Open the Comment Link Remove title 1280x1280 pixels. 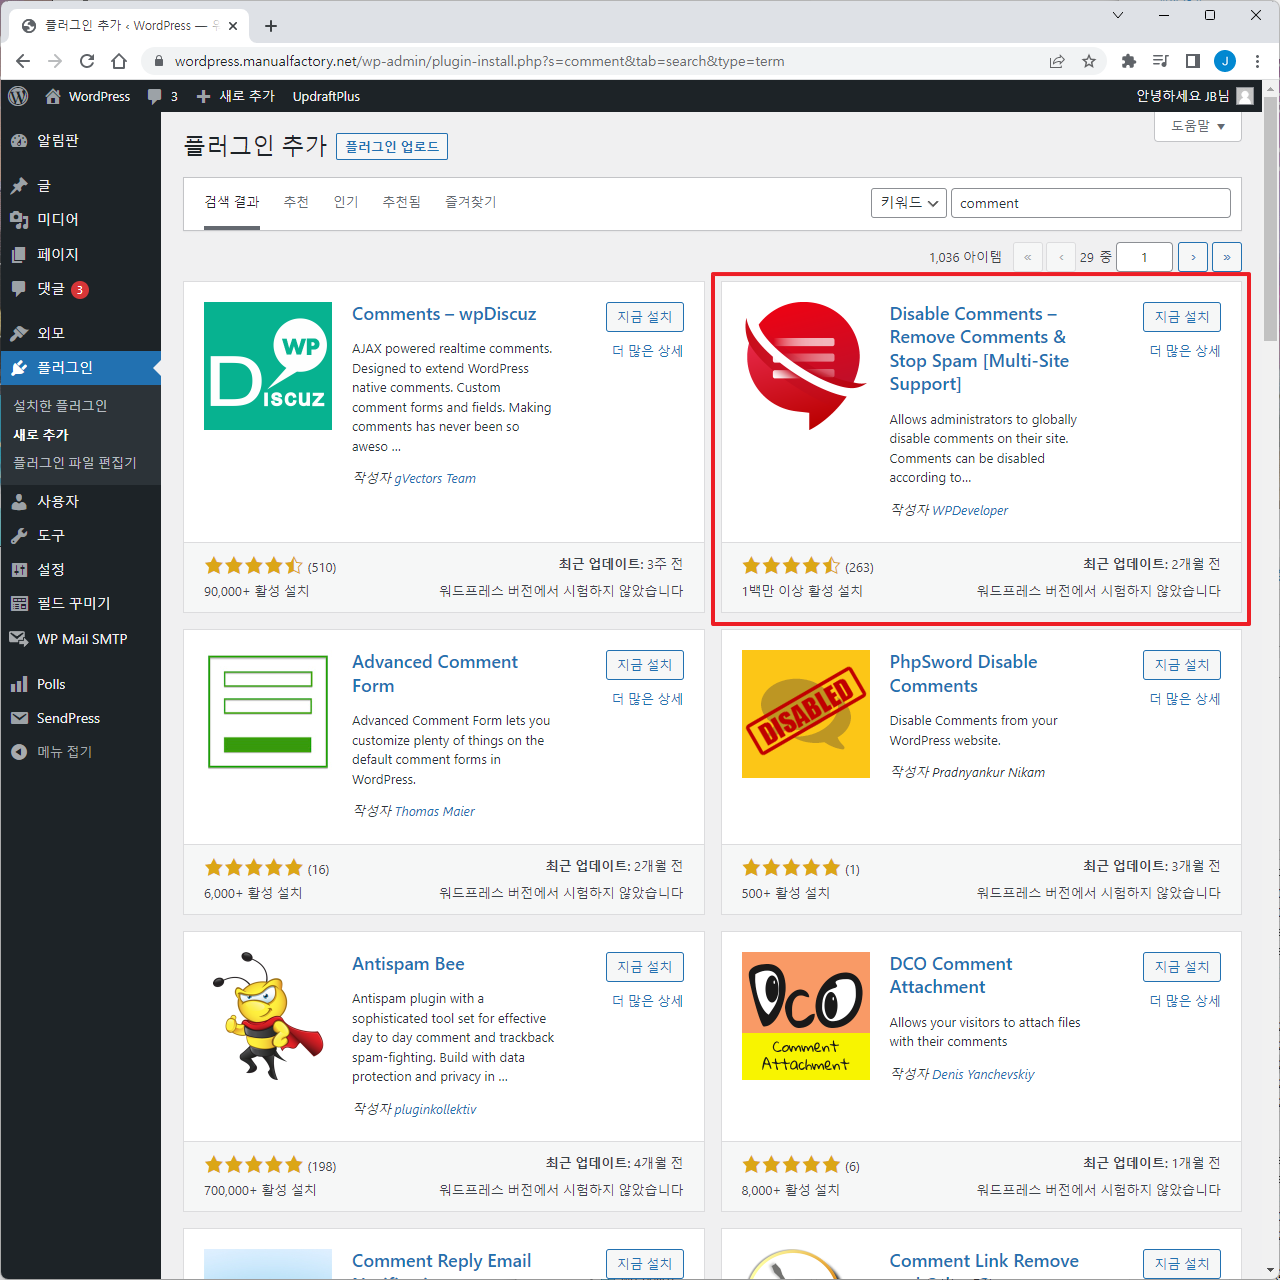point(984,1261)
